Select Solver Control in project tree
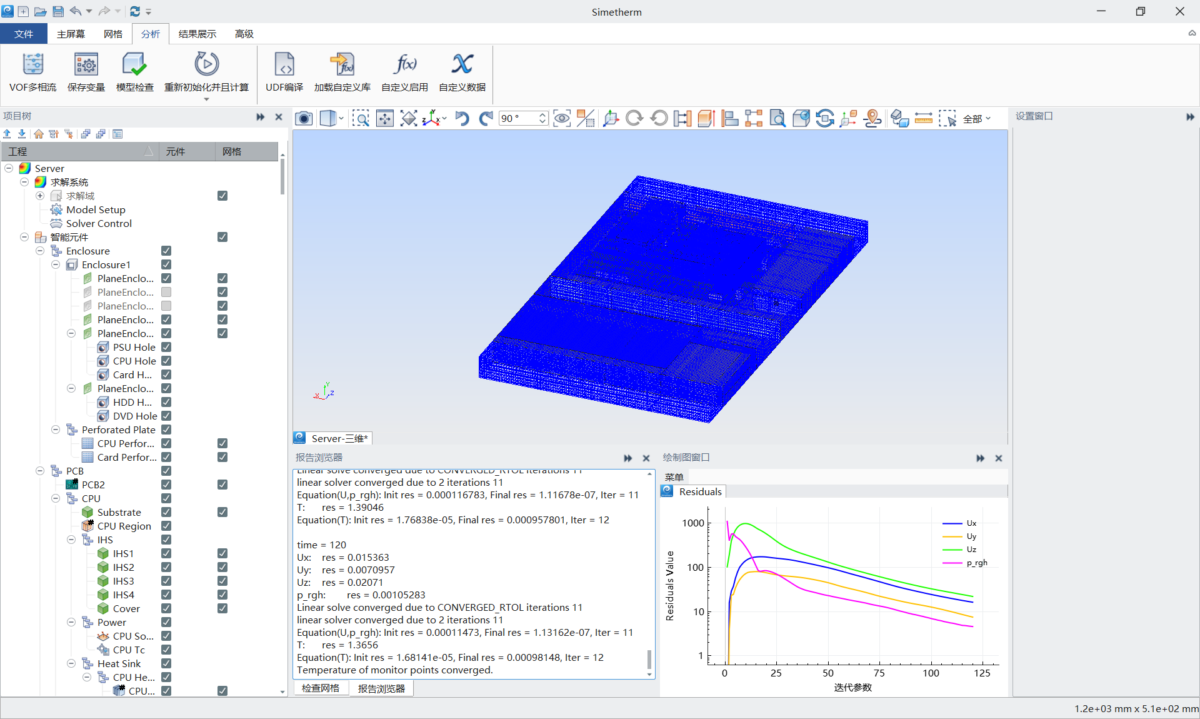Screen dimensions: 1200x719 pyautogui.click(x=99, y=223)
